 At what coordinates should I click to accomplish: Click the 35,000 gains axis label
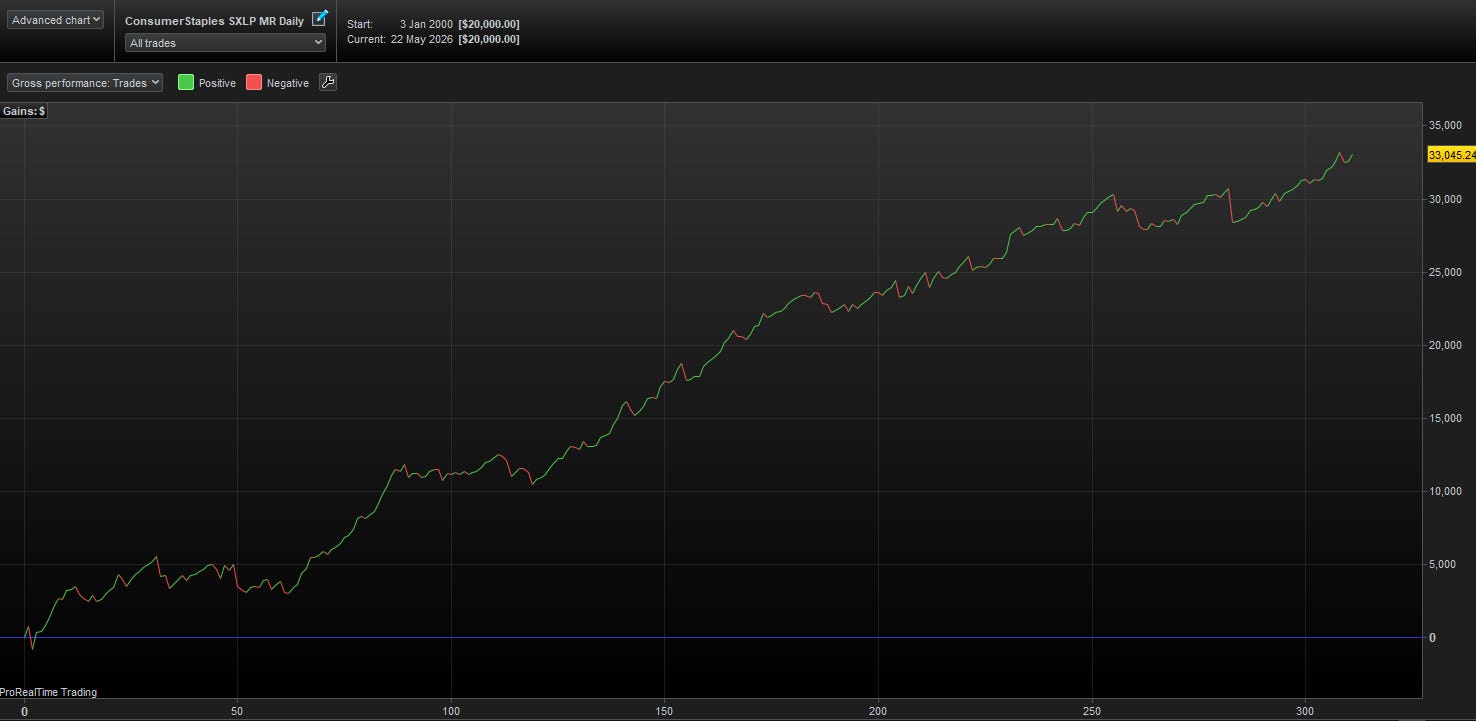[x=1445, y=126]
